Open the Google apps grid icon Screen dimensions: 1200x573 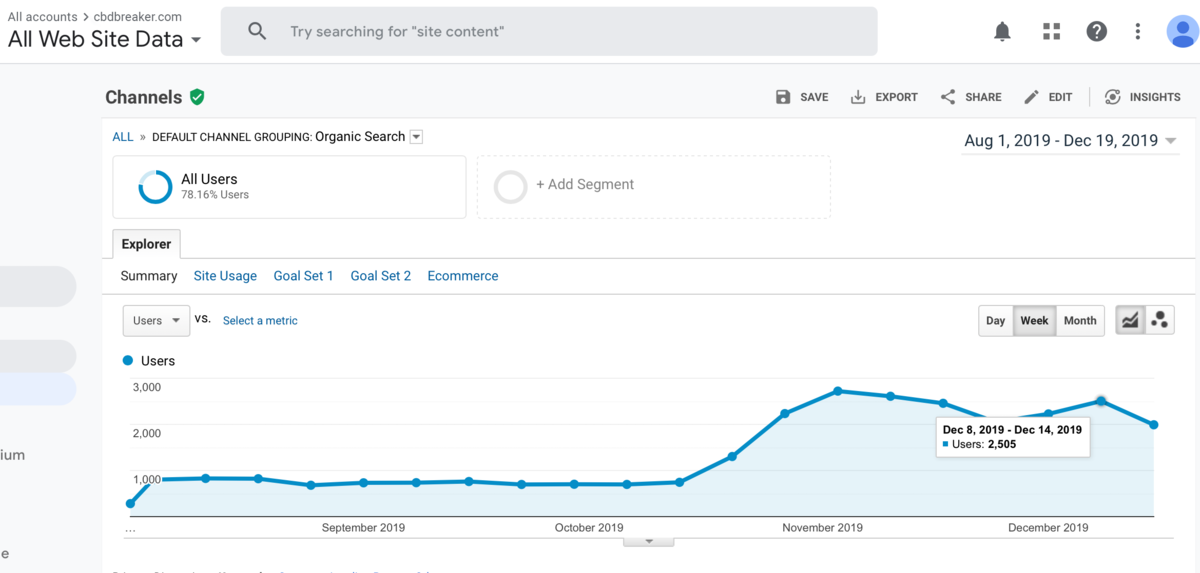(1051, 32)
